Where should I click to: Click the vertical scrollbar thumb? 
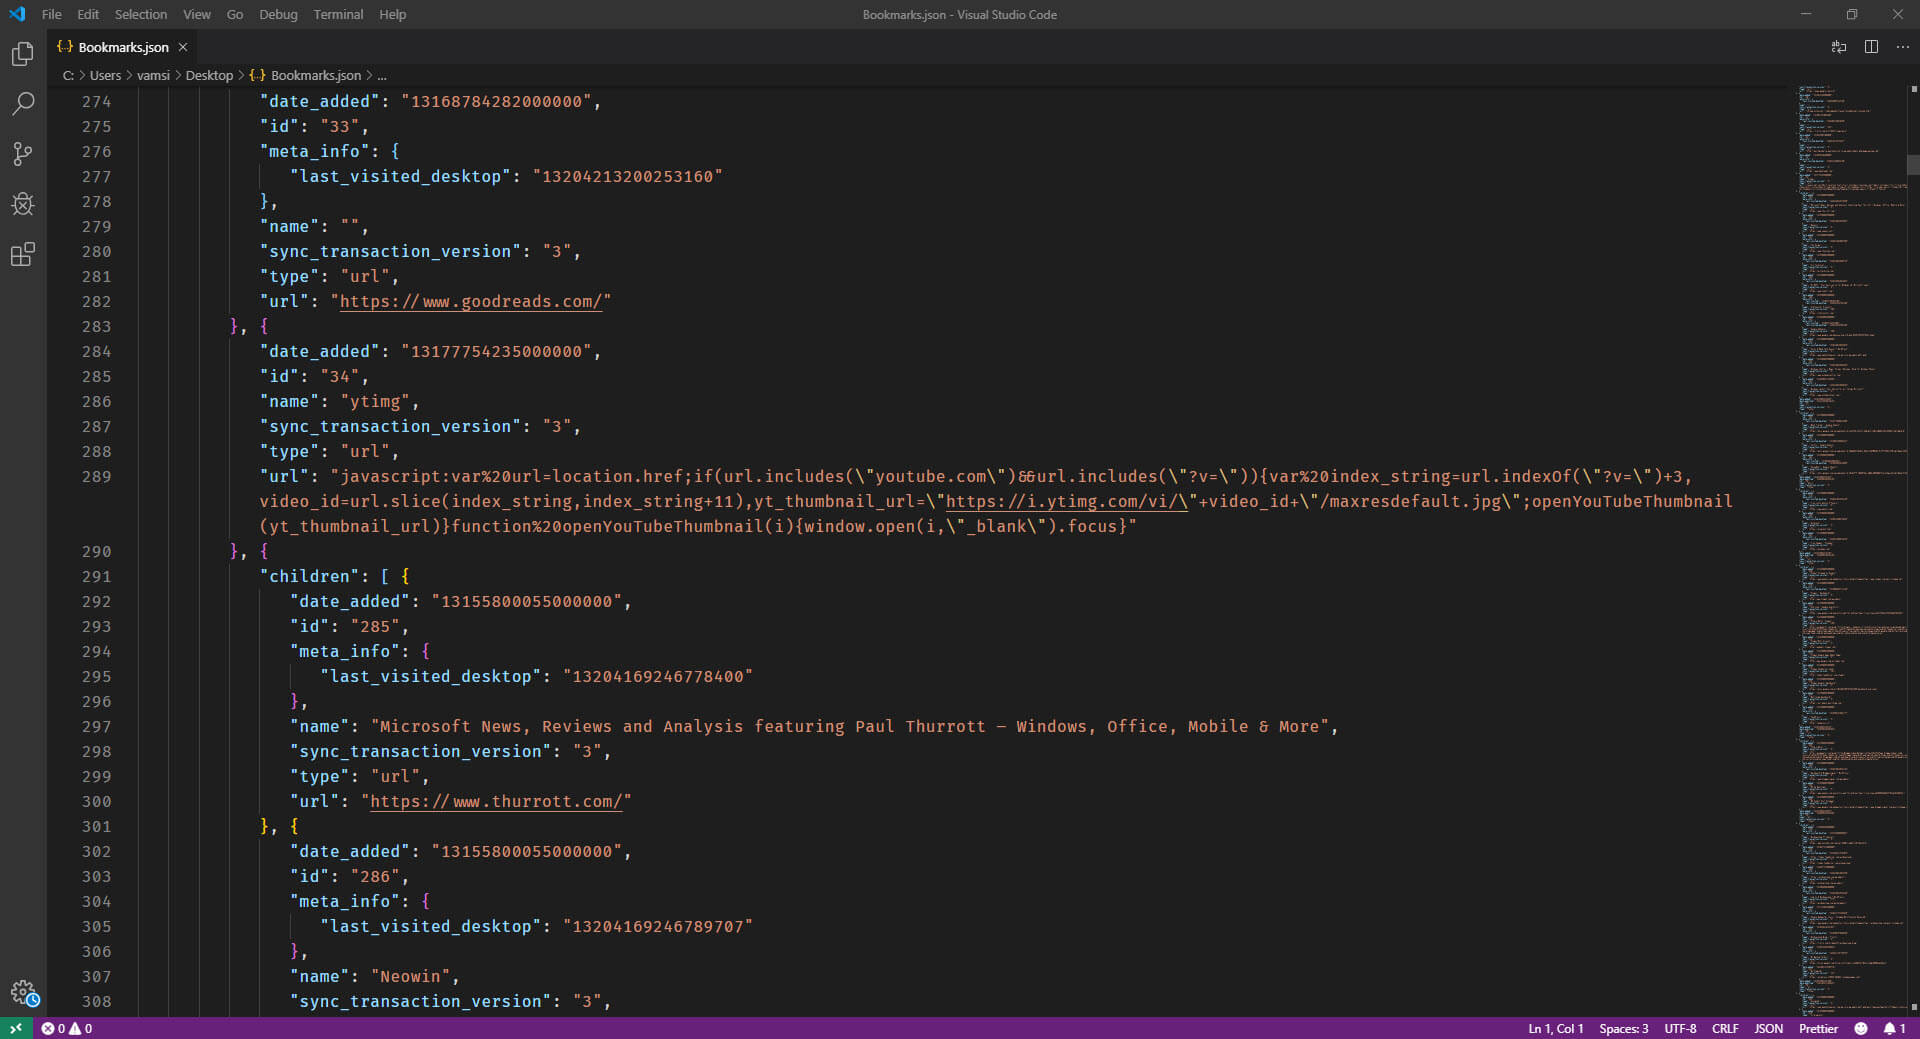click(x=1913, y=164)
